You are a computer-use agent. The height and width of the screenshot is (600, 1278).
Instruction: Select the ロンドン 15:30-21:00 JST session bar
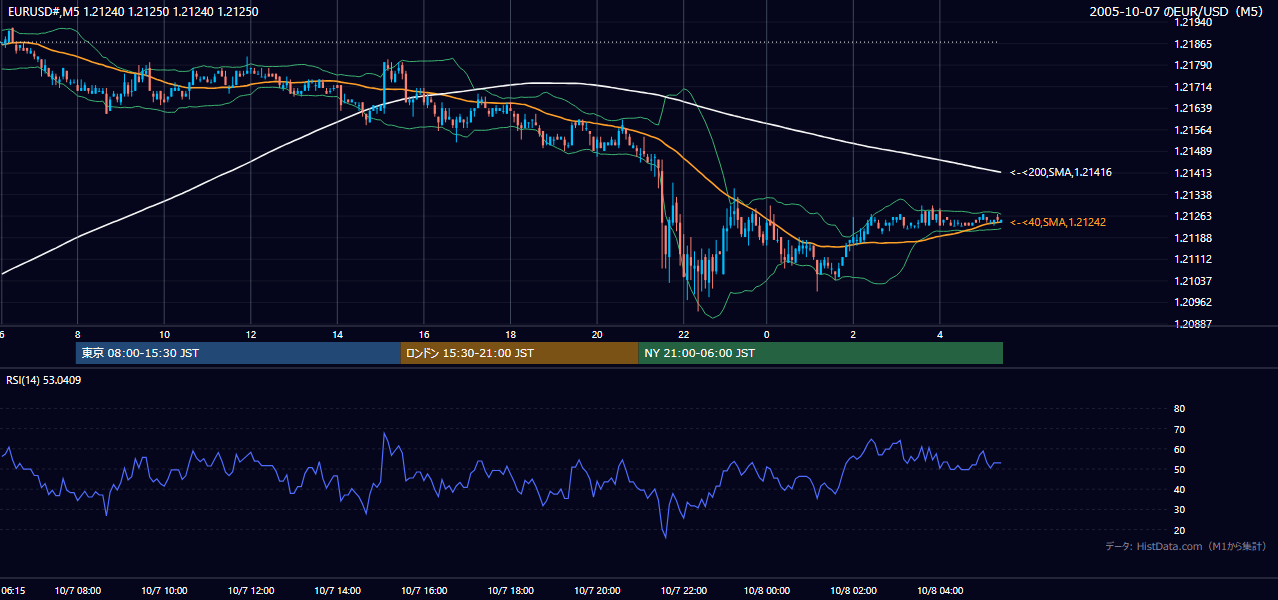519,353
